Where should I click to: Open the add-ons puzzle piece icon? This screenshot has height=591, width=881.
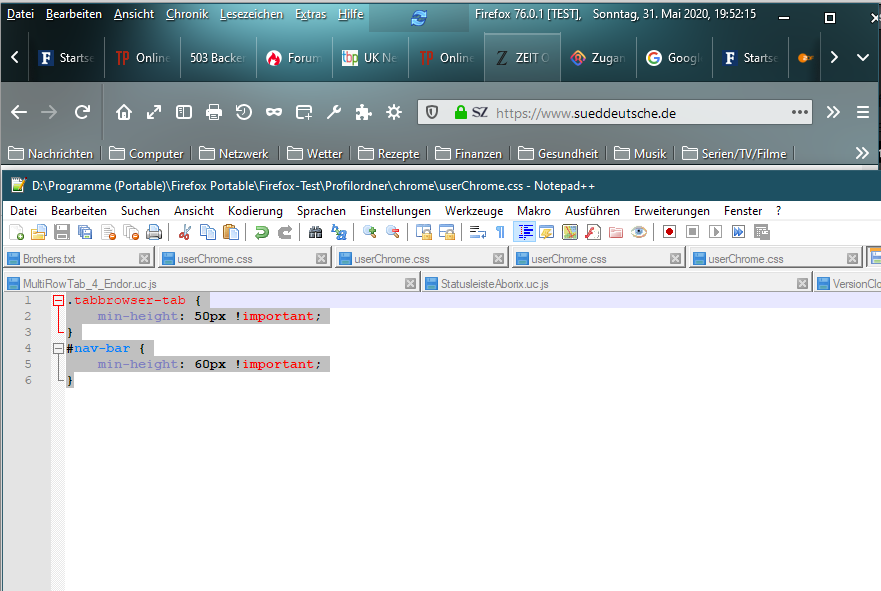(364, 113)
